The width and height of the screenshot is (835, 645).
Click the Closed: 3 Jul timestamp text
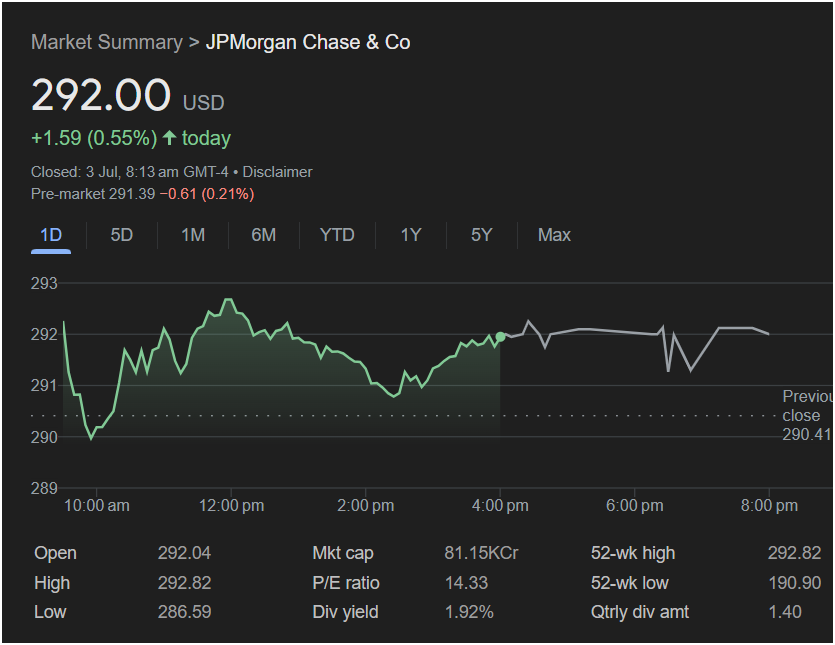click(x=130, y=172)
